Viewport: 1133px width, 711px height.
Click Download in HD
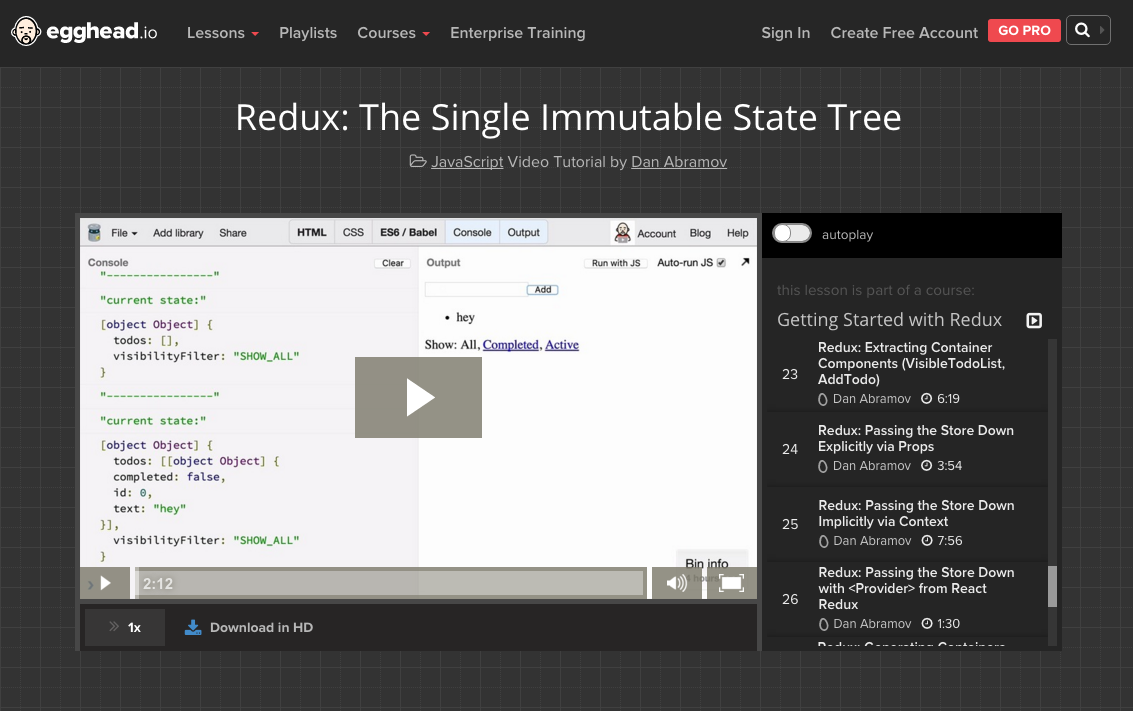pos(262,627)
